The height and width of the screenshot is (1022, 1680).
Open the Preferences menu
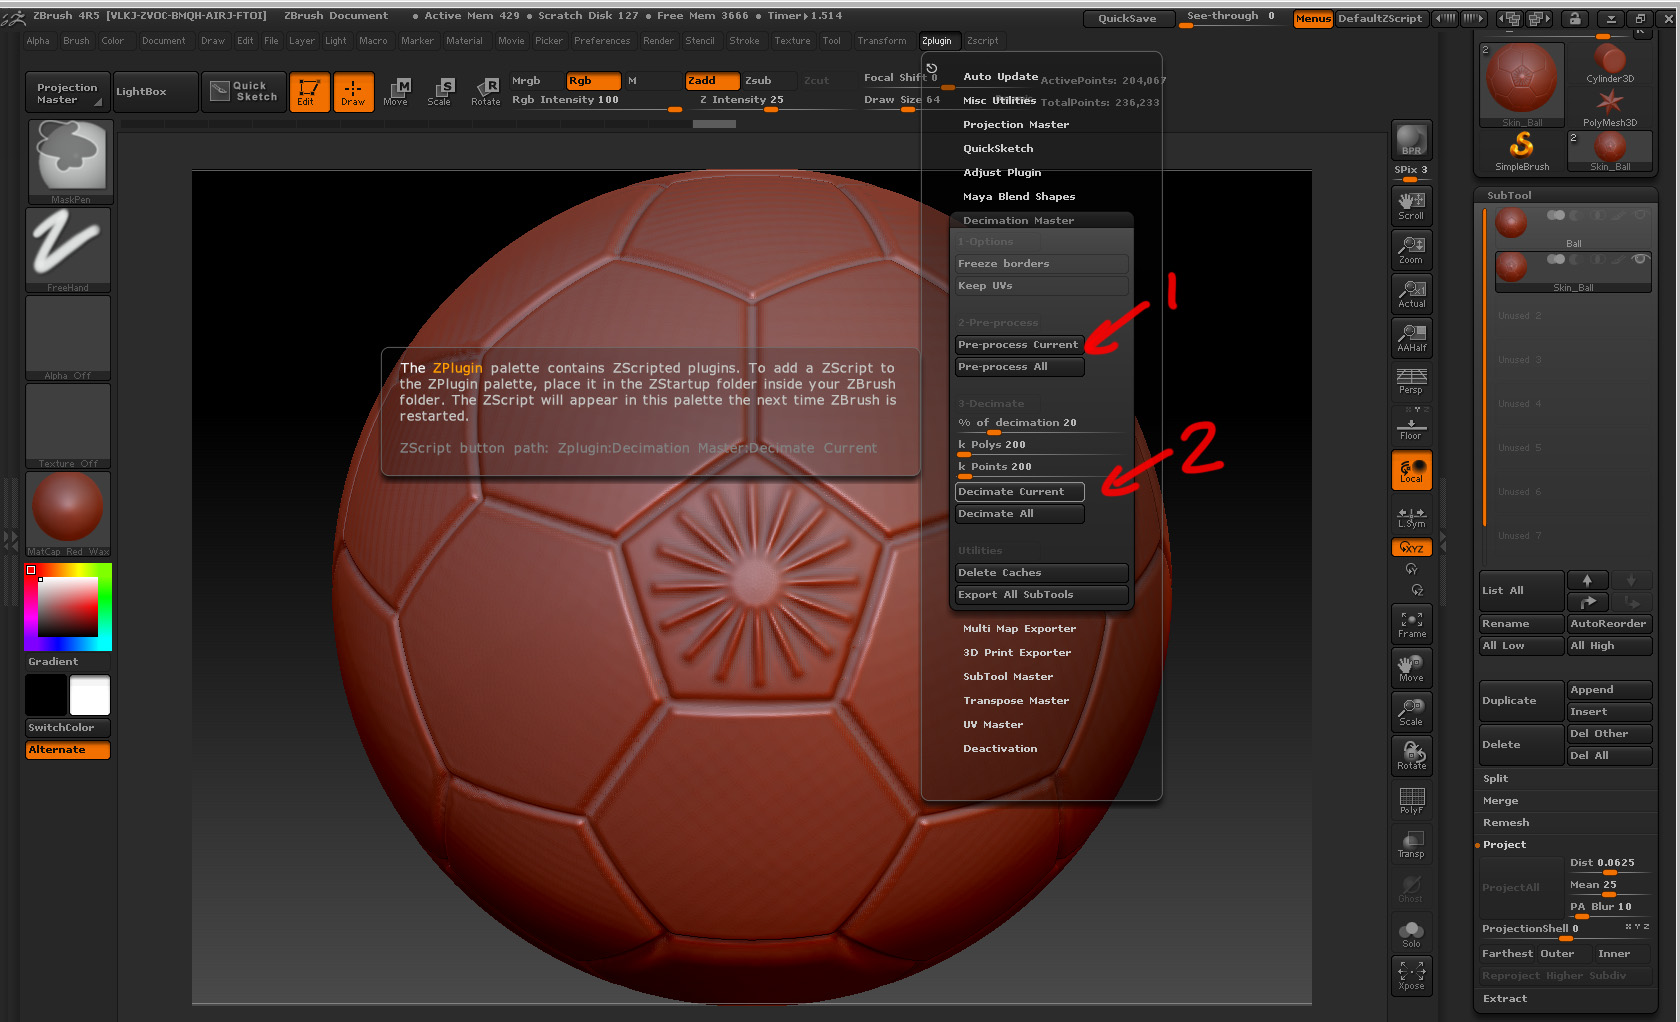coord(602,41)
